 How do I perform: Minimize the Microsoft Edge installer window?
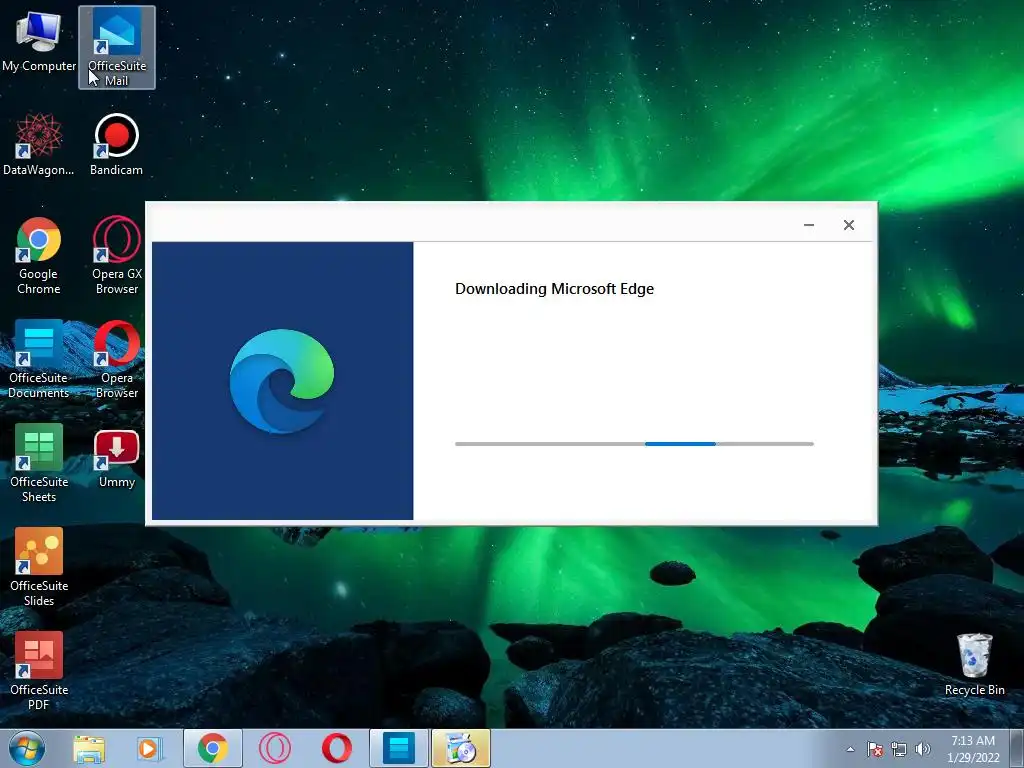[808, 225]
